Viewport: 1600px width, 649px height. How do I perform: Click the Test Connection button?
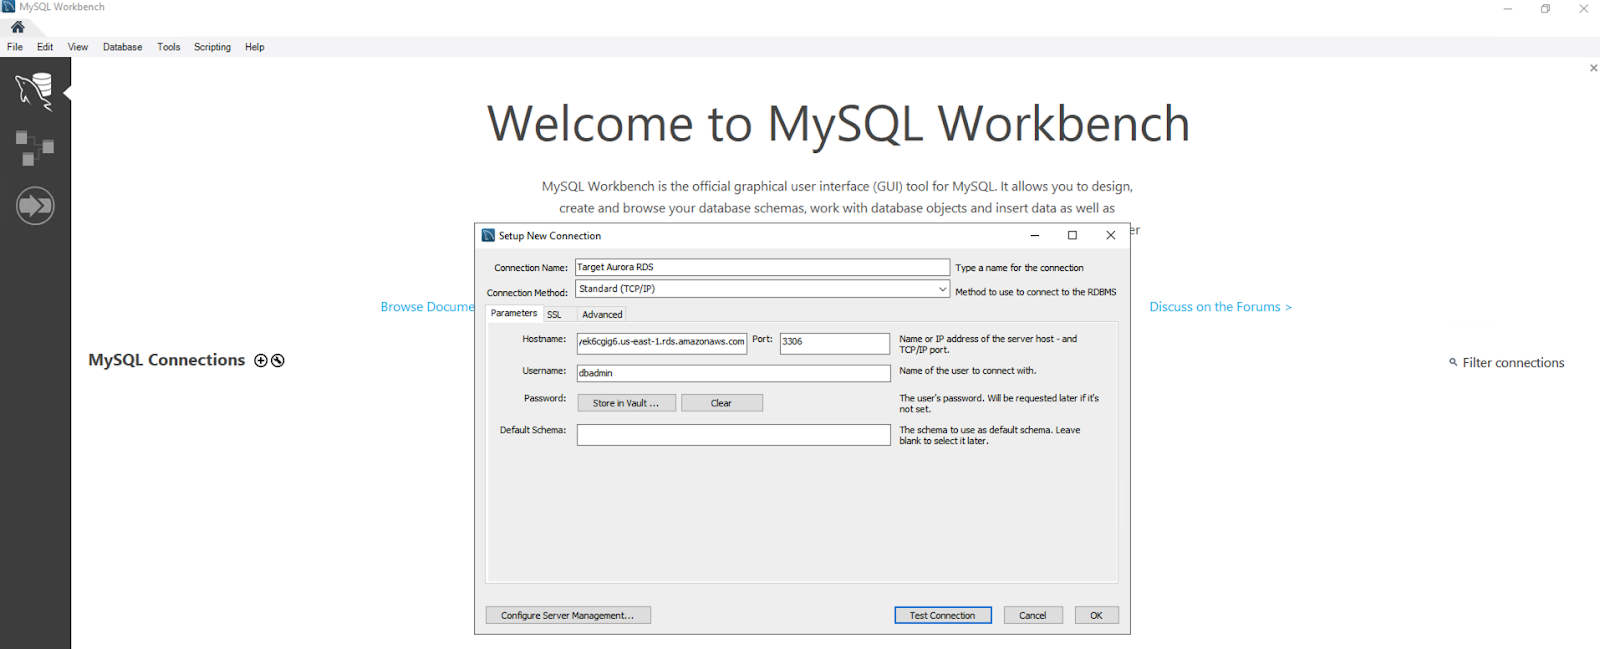(943, 615)
